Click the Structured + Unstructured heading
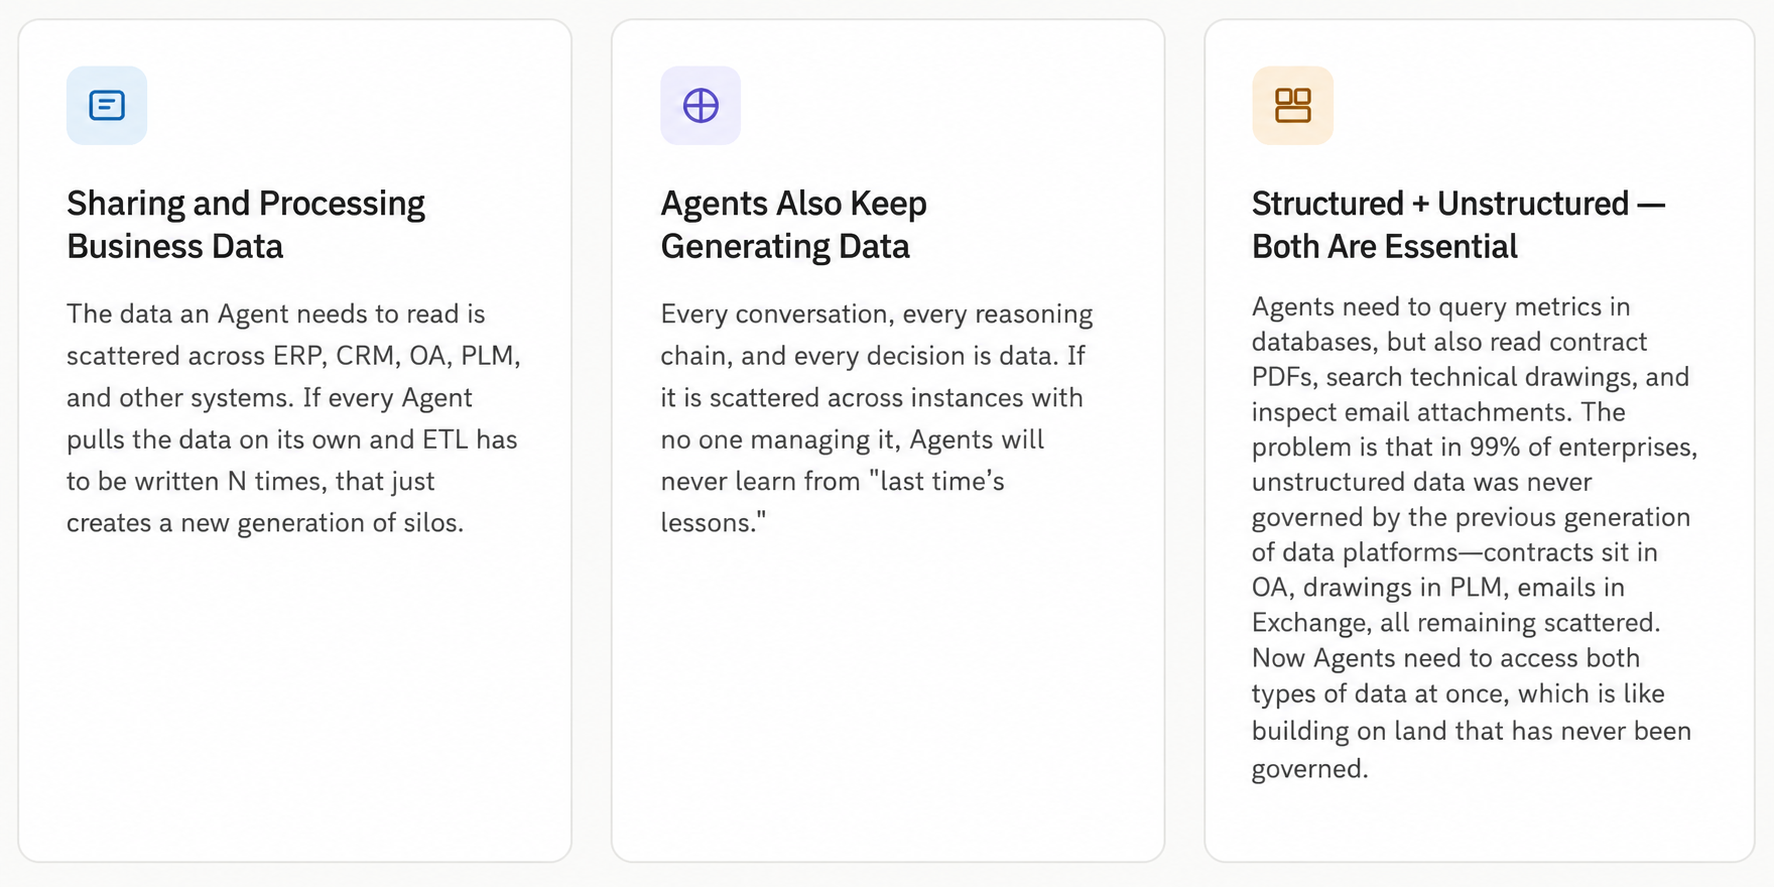Viewport: 1774px width, 887px height. click(1458, 225)
